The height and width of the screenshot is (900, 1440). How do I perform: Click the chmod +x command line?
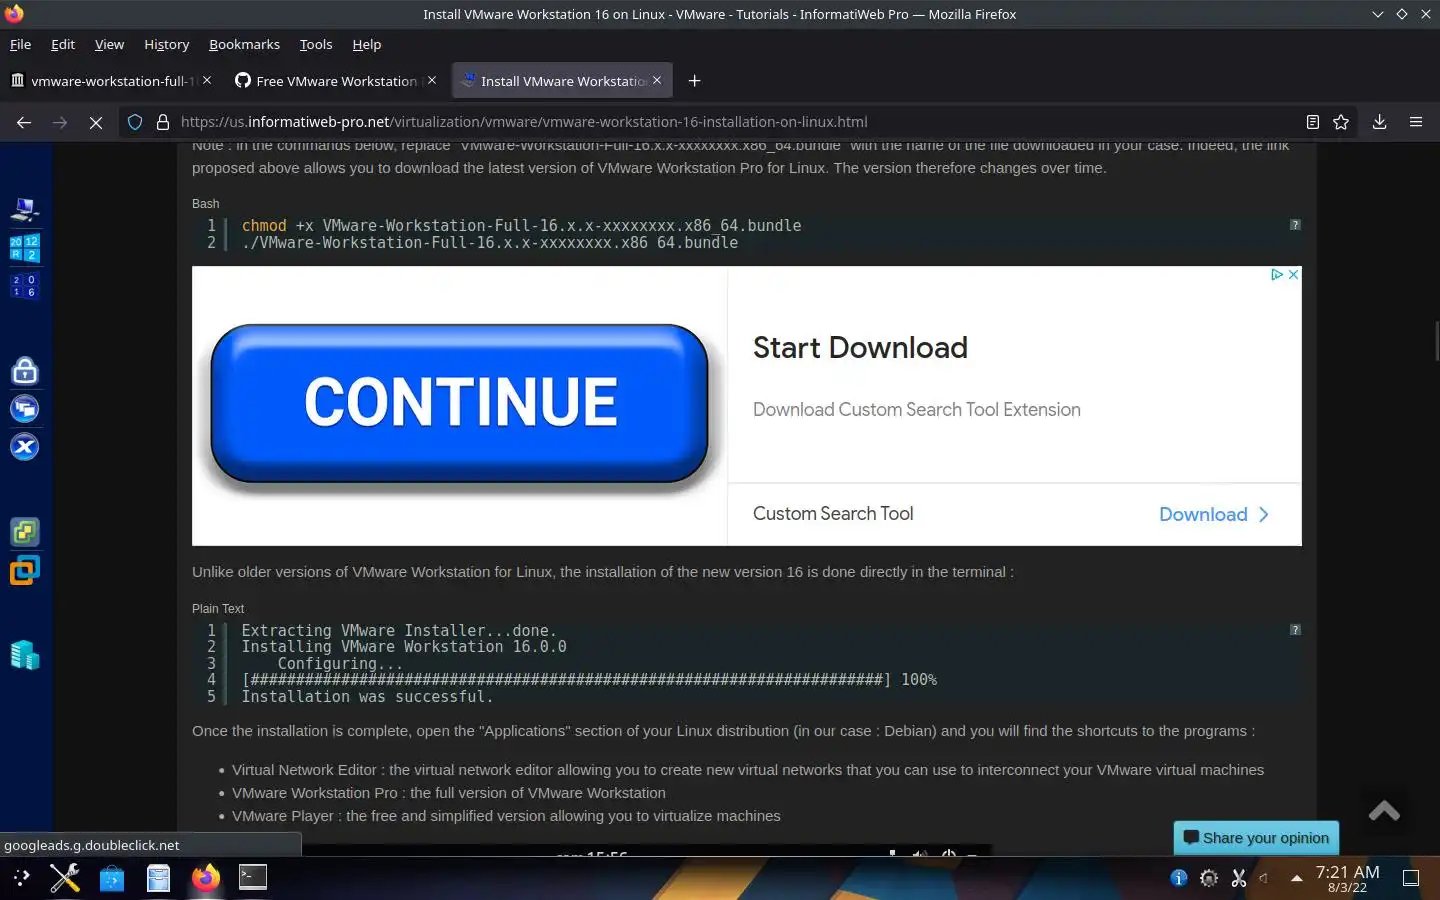pos(521,226)
